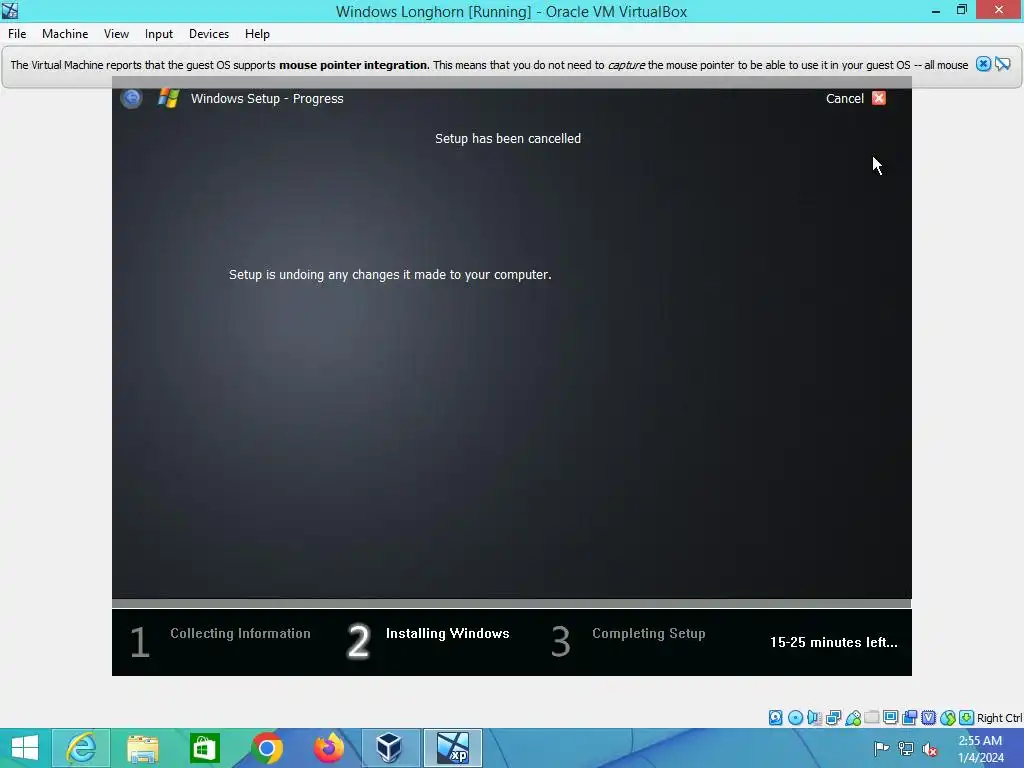Minimize the VirtualBox window

(x=936, y=10)
